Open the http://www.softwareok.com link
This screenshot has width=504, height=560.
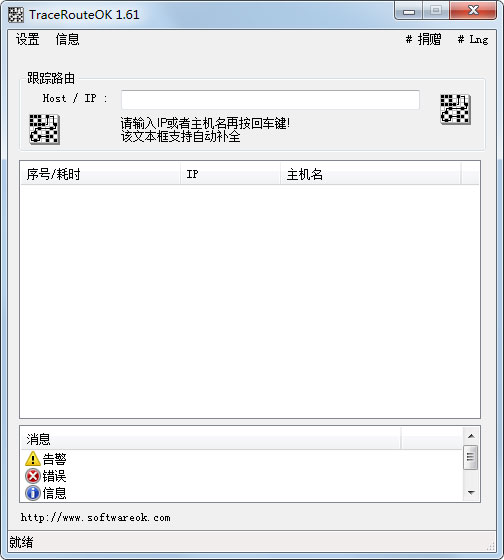click(95, 518)
